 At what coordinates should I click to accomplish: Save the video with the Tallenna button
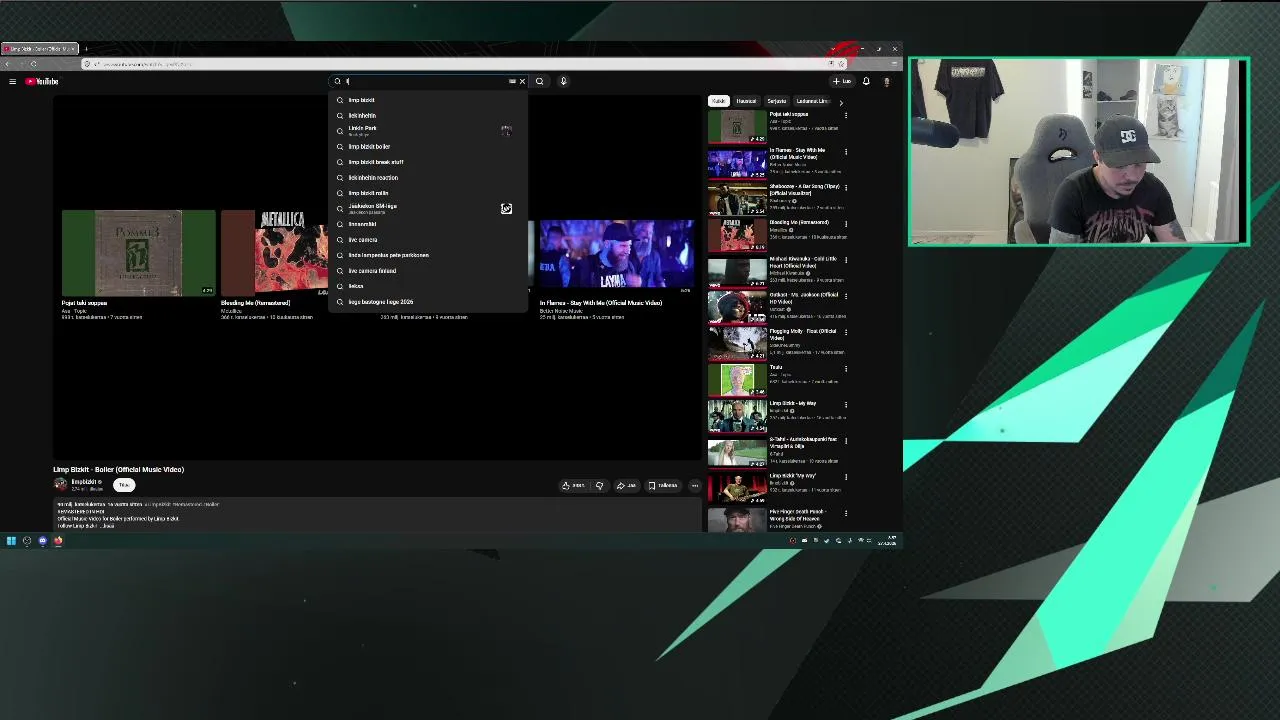[x=663, y=485]
